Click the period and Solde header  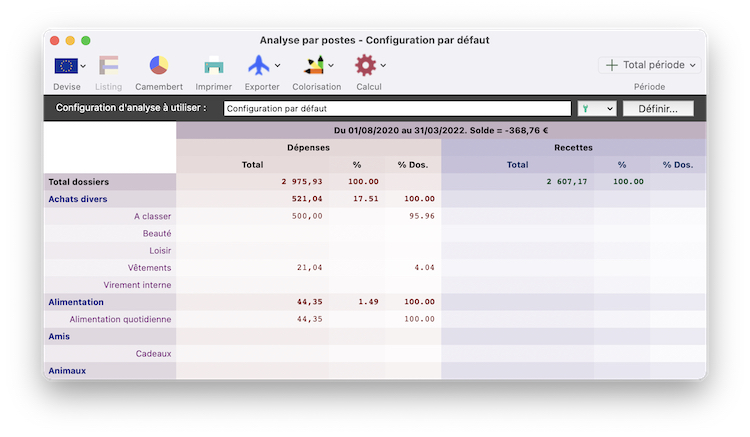pos(441,131)
